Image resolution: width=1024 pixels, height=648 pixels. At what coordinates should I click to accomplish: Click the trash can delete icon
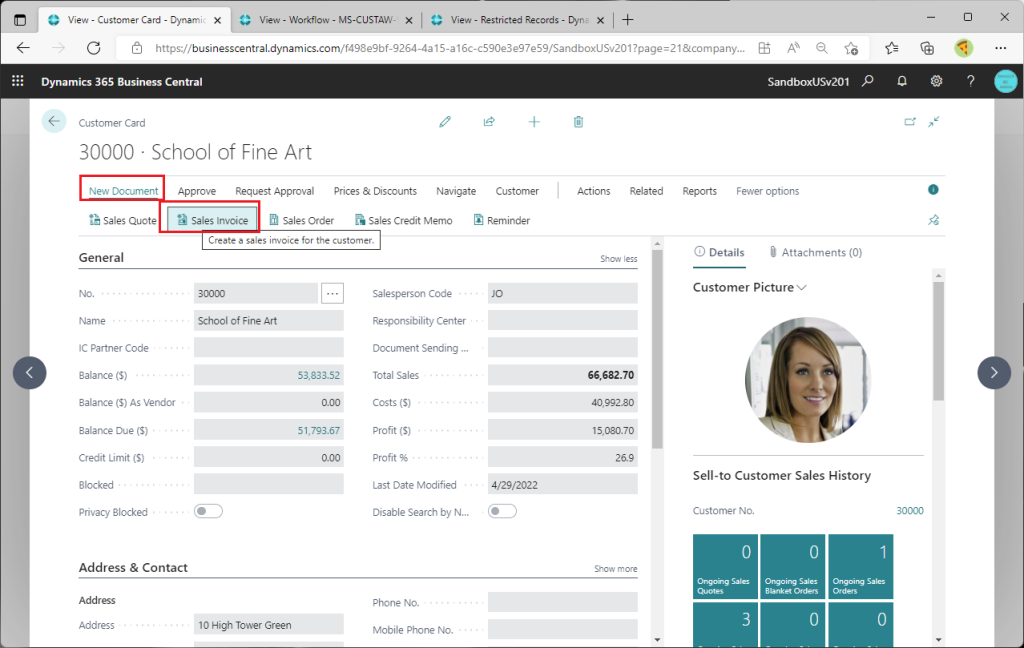pyautogui.click(x=578, y=122)
